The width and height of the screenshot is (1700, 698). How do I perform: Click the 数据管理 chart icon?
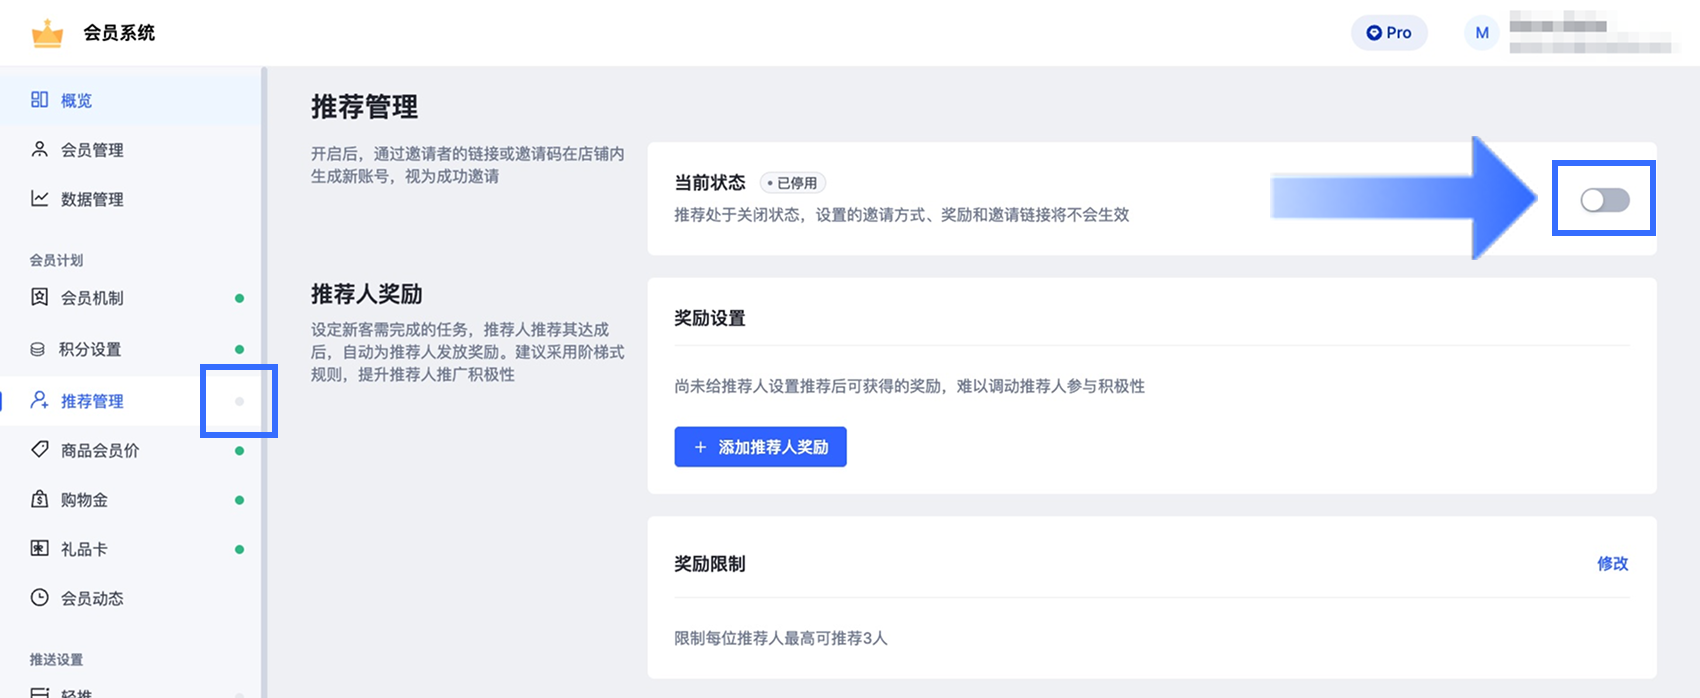[x=39, y=198]
